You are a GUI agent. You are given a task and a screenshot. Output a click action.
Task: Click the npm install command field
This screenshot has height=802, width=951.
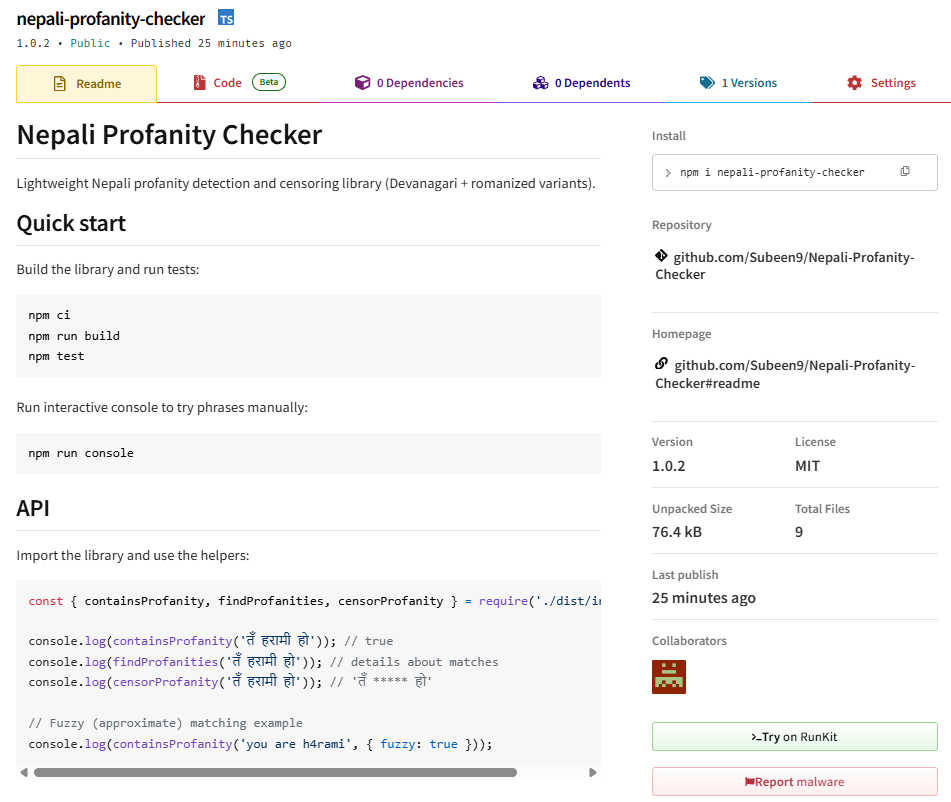point(795,172)
